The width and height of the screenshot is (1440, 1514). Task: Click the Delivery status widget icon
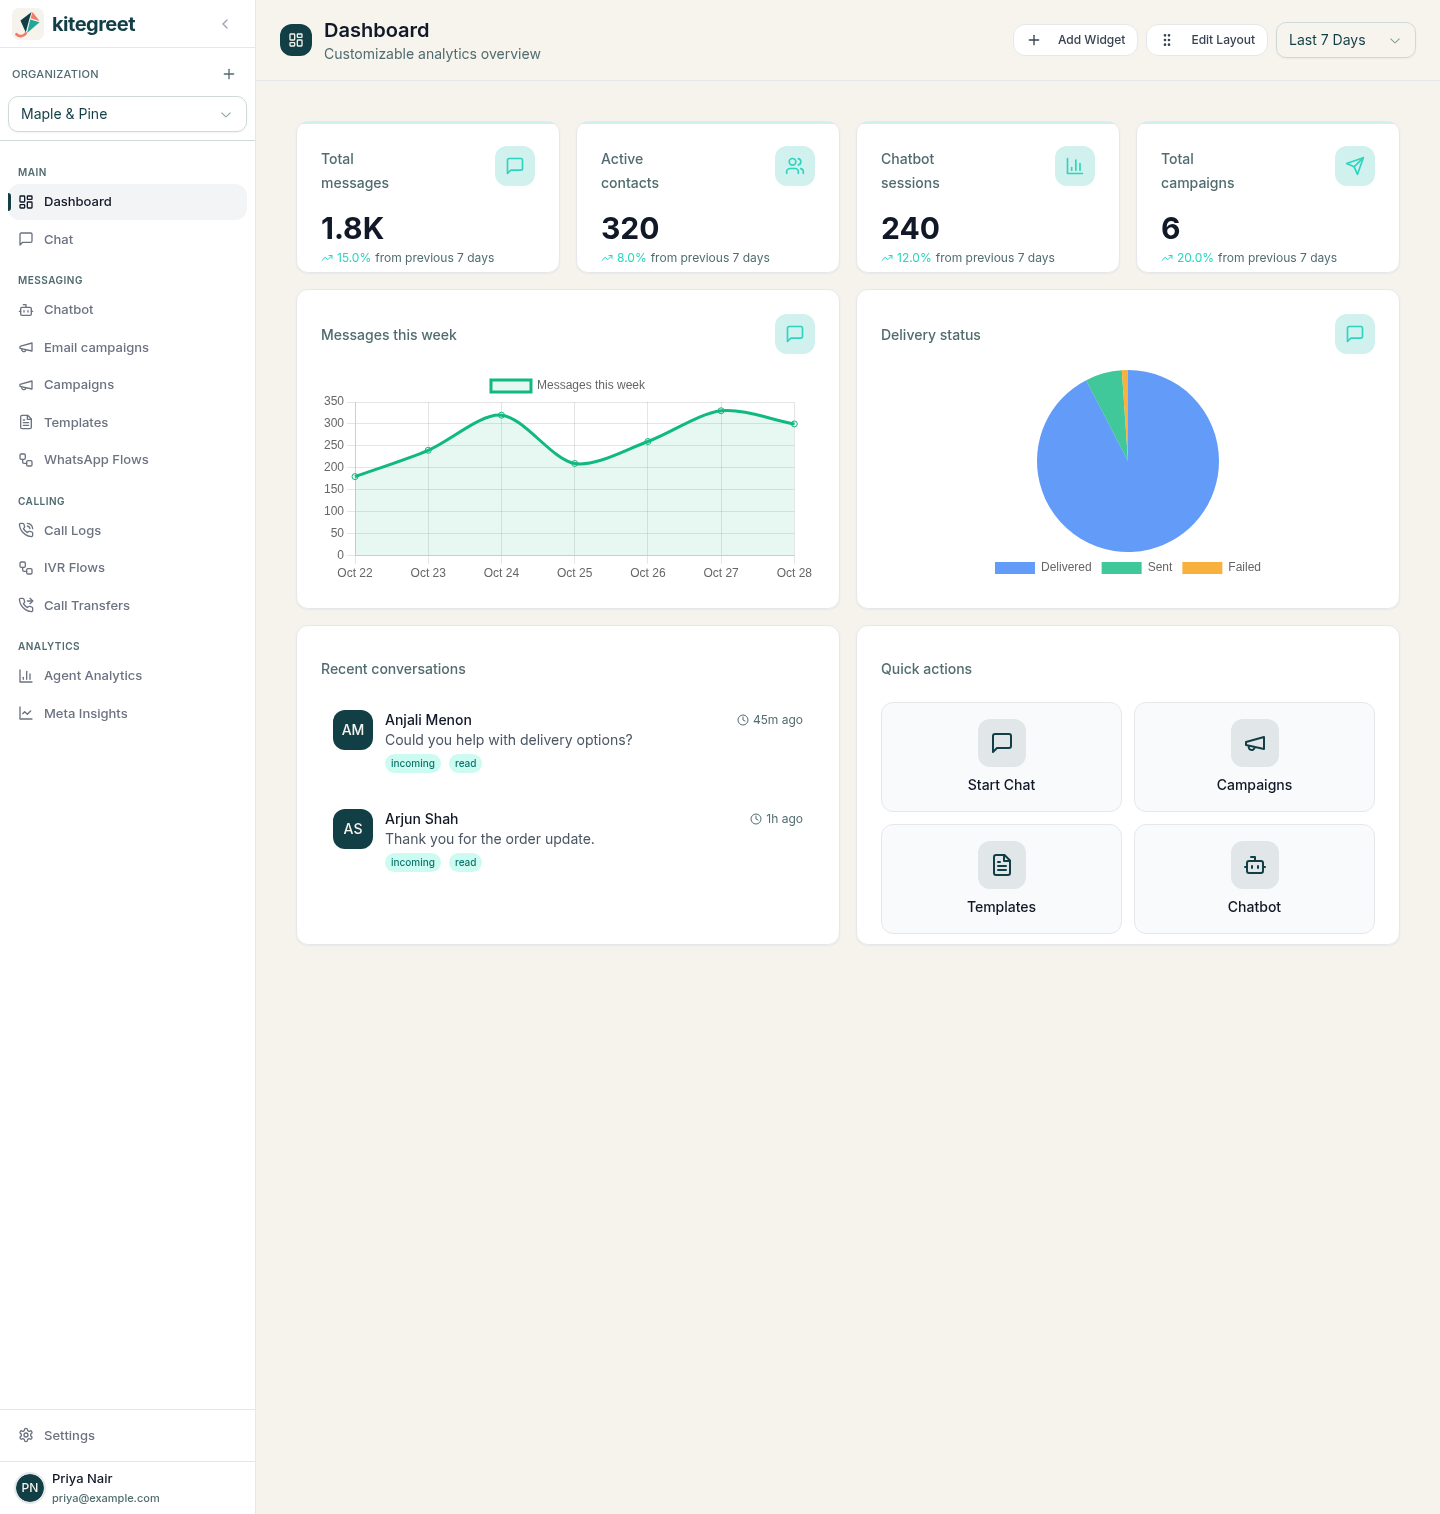(1355, 334)
